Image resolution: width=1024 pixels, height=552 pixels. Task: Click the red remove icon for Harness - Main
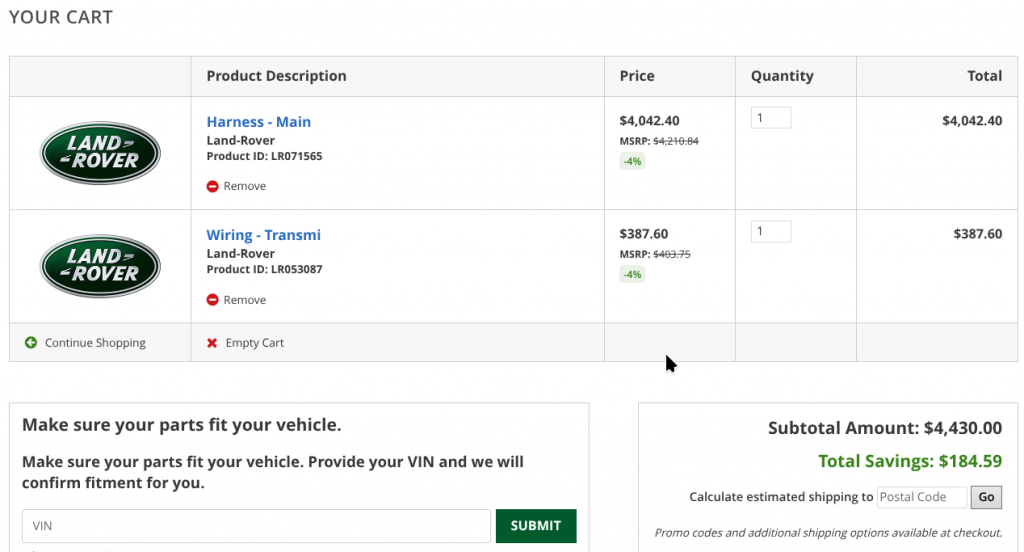point(212,186)
